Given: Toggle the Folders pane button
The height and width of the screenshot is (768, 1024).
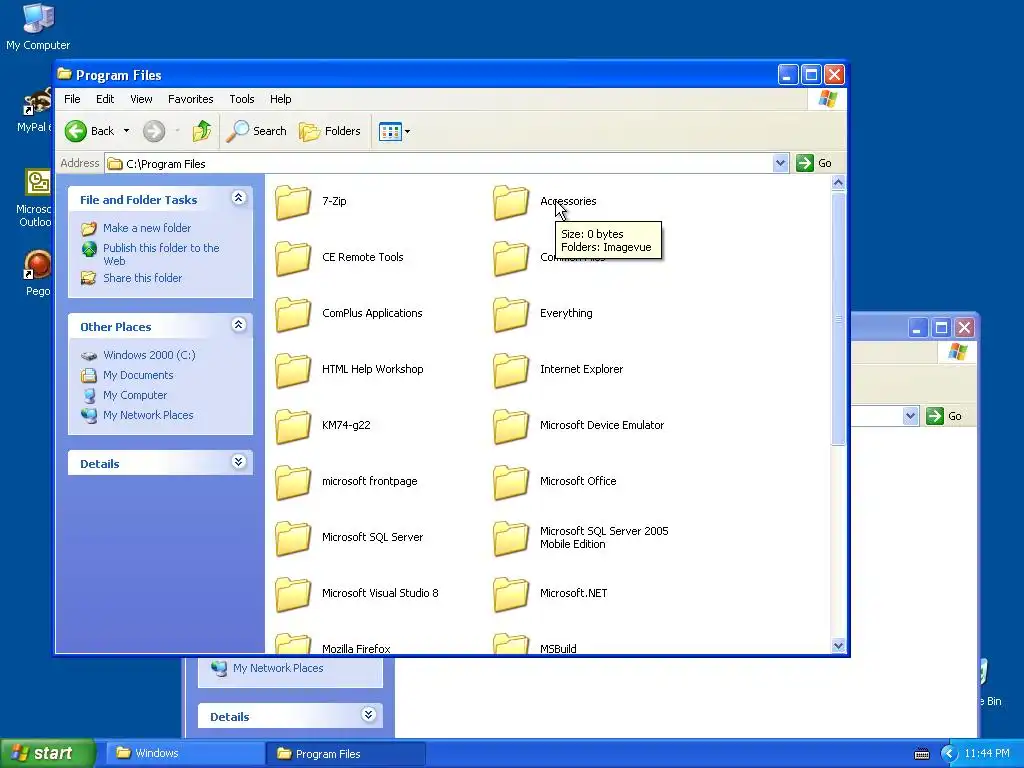Looking at the screenshot, I should point(330,131).
